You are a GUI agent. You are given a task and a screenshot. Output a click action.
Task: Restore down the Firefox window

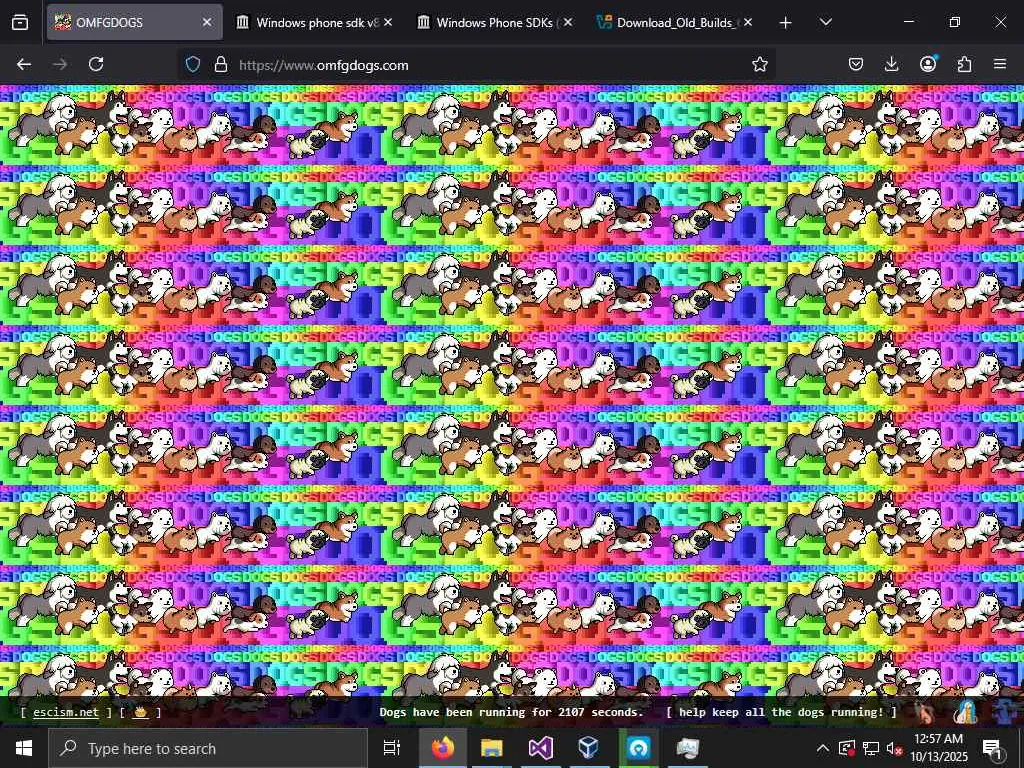[954, 22]
